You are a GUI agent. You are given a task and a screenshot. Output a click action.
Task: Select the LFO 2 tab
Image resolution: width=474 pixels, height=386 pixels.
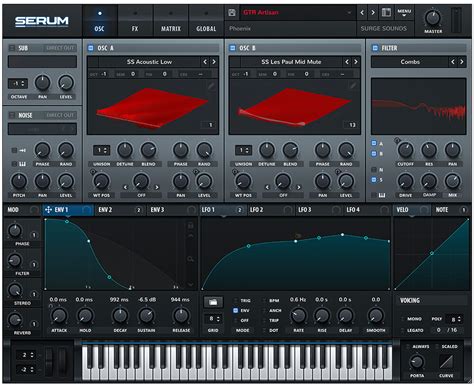coord(270,210)
